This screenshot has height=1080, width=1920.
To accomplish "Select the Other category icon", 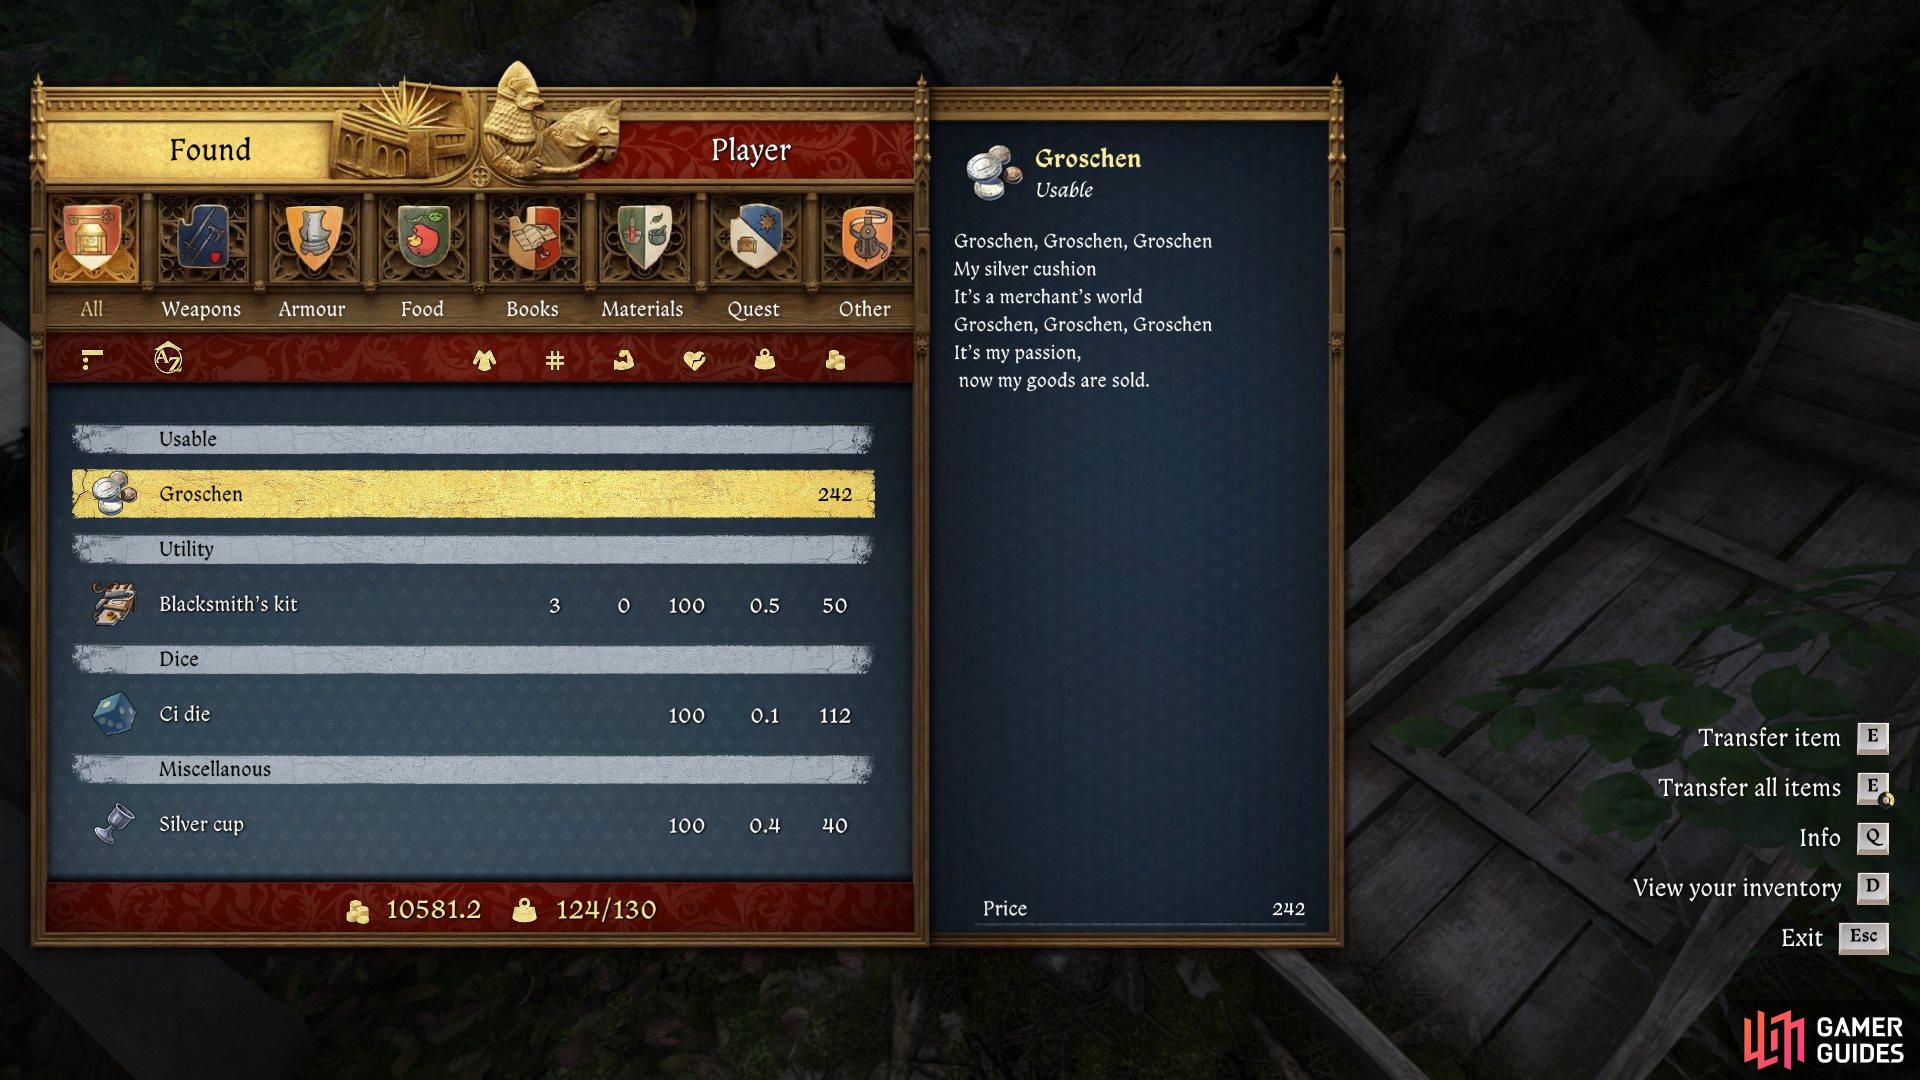I will coord(865,238).
